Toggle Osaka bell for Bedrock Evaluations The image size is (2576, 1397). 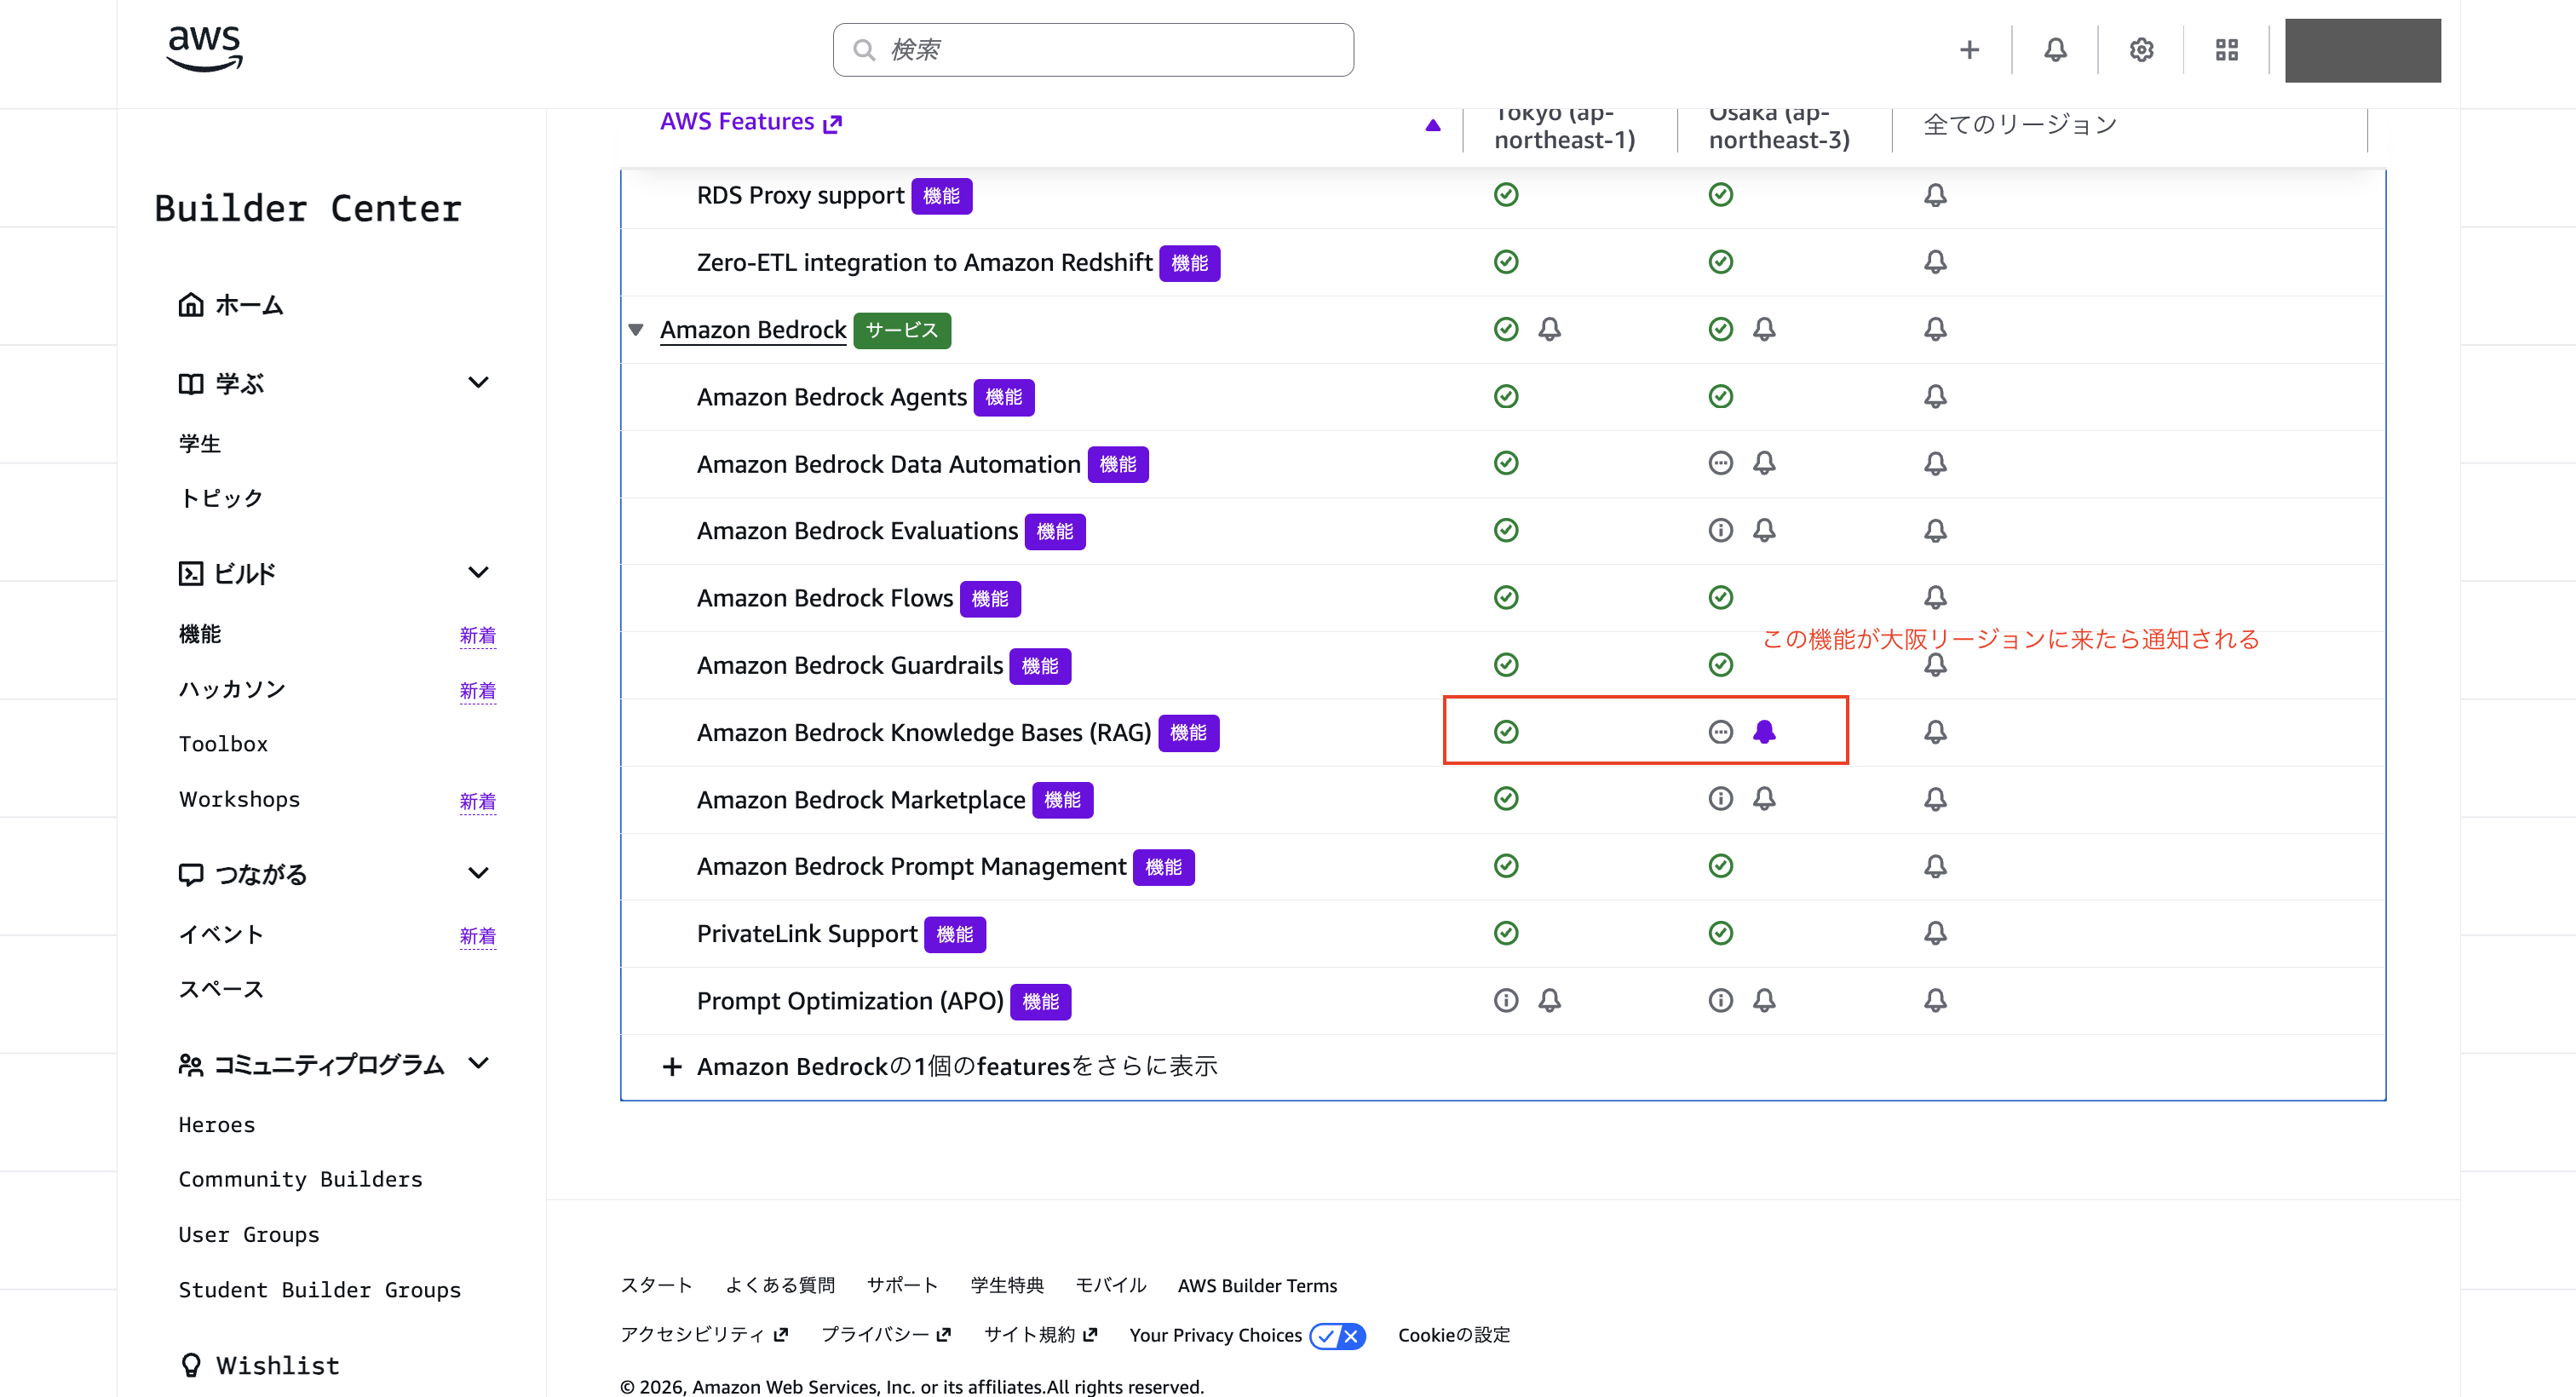pyautogui.click(x=1764, y=530)
